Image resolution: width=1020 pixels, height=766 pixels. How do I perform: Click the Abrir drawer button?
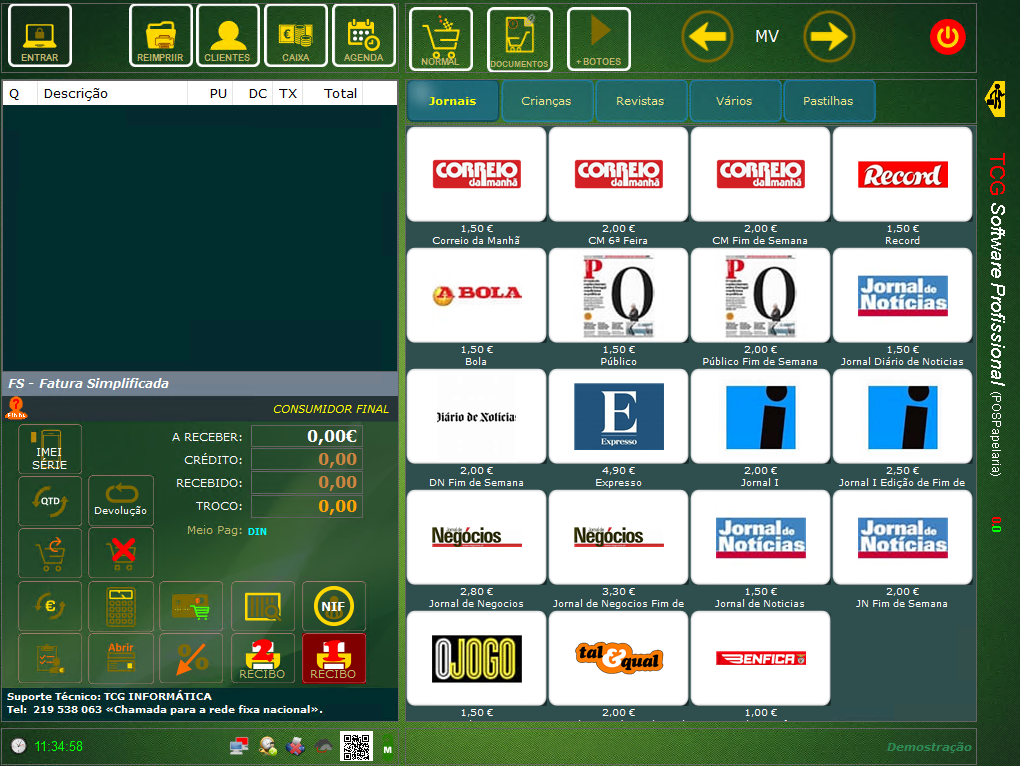(121, 659)
